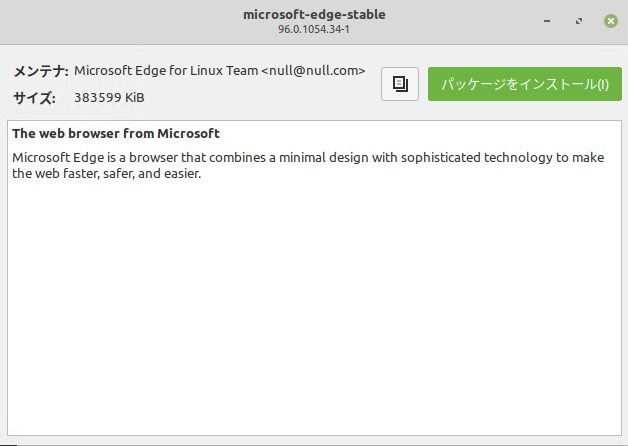Close the microsoft-edge-stable window
The image size is (628, 446).
coord(610,21)
